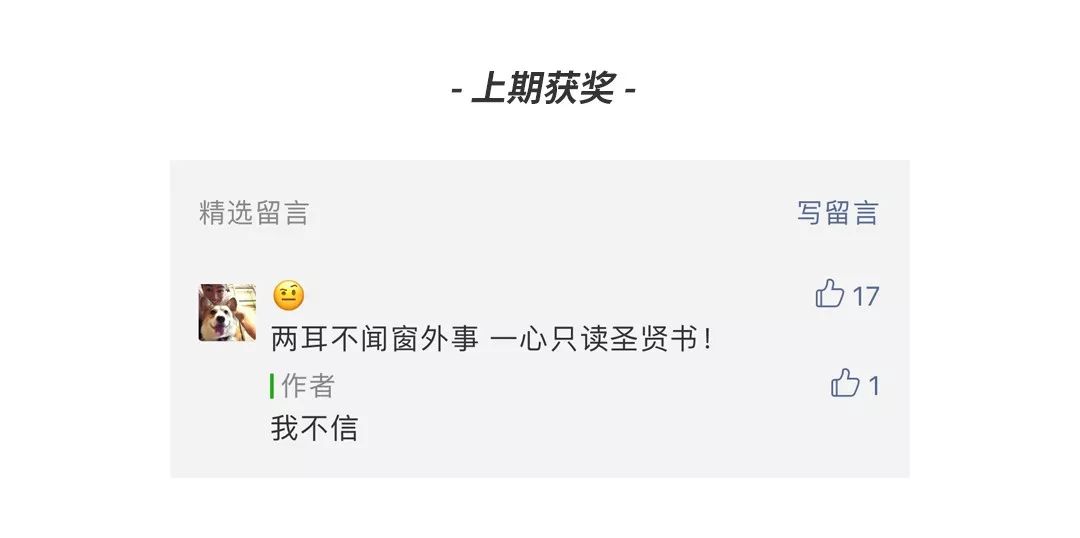
Task: Click the raised-eyebrow emoji username
Action: click(x=289, y=296)
